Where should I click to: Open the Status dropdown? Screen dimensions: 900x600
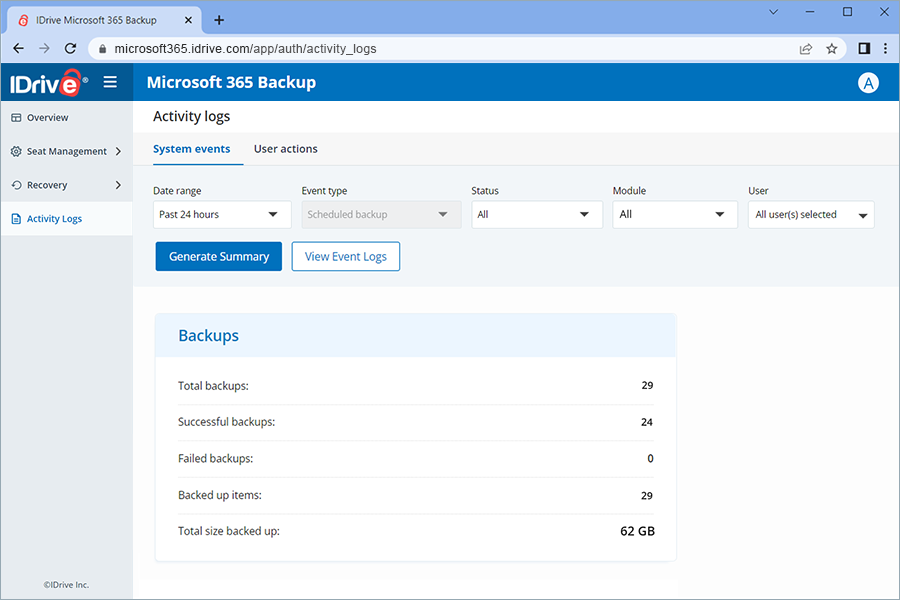coord(537,215)
